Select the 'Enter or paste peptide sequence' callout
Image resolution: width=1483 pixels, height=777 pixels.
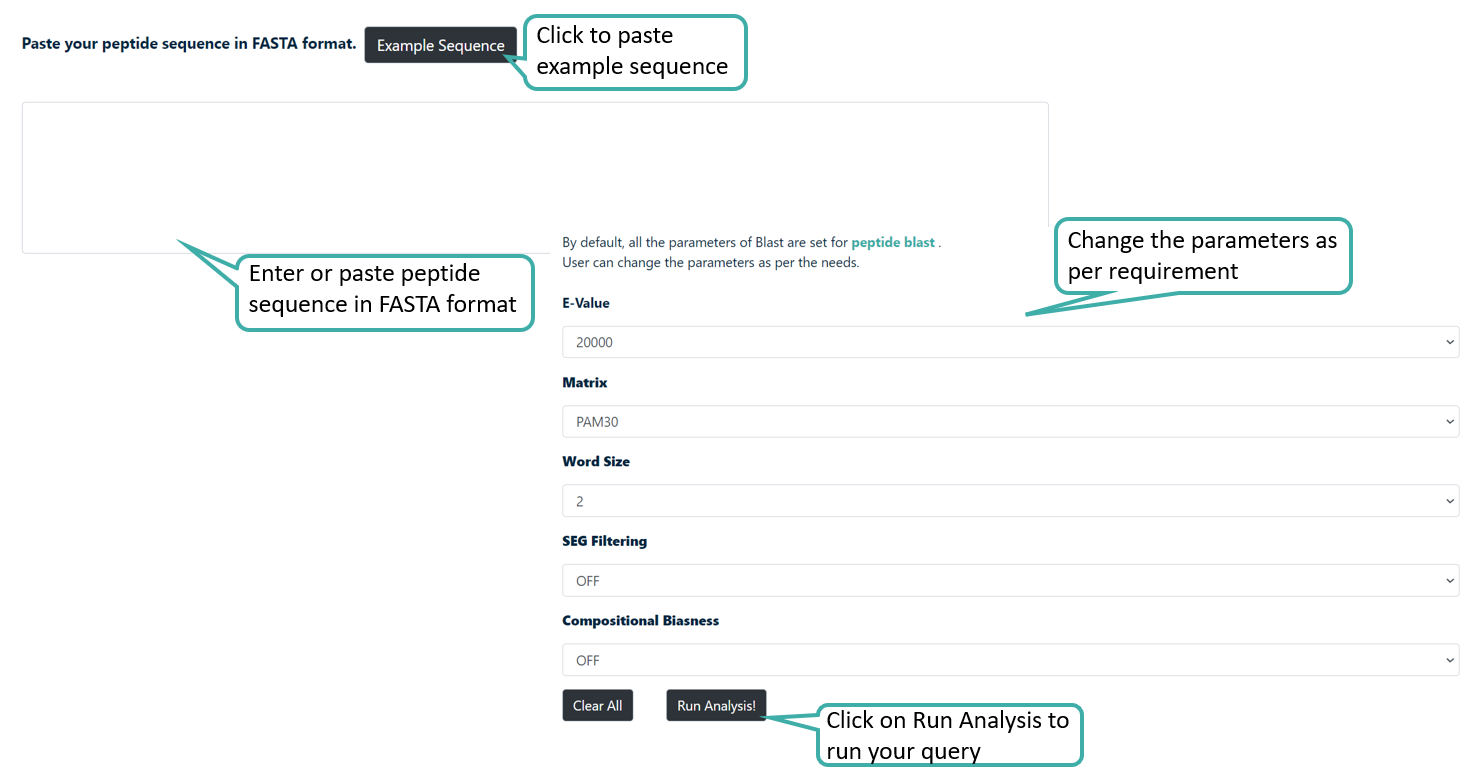(385, 290)
